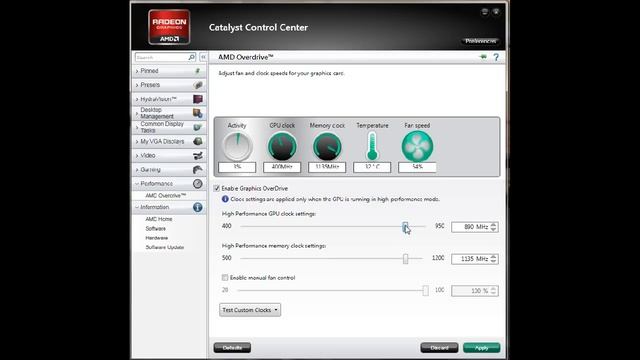Image resolution: width=640 pixels, height=360 pixels.
Task: Click the green pin page icon
Action: click(483, 57)
